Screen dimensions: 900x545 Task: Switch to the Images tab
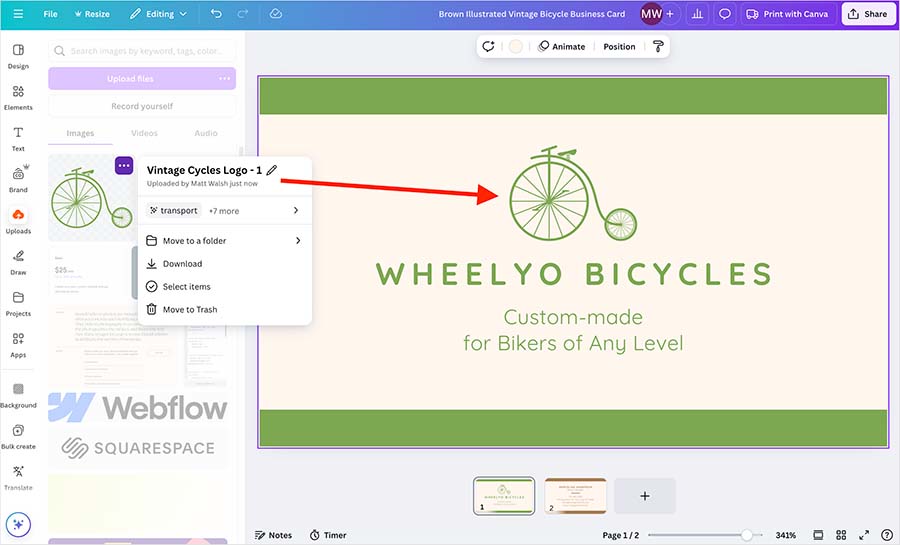(80, 133)
